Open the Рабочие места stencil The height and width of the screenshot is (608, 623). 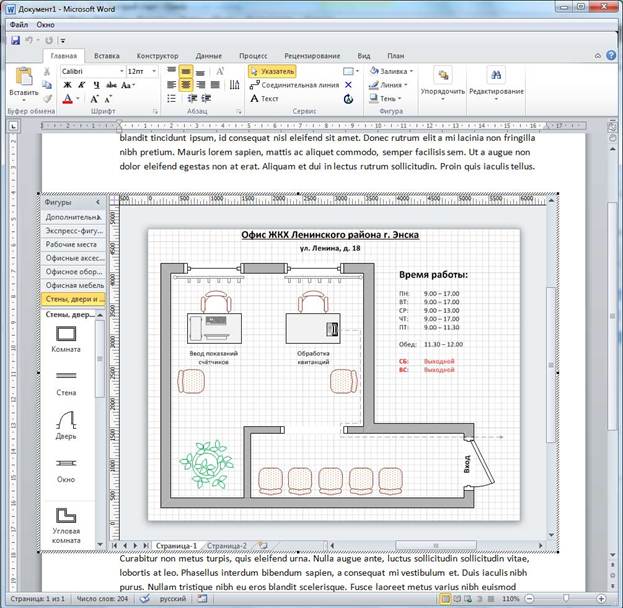coord(74,244)
